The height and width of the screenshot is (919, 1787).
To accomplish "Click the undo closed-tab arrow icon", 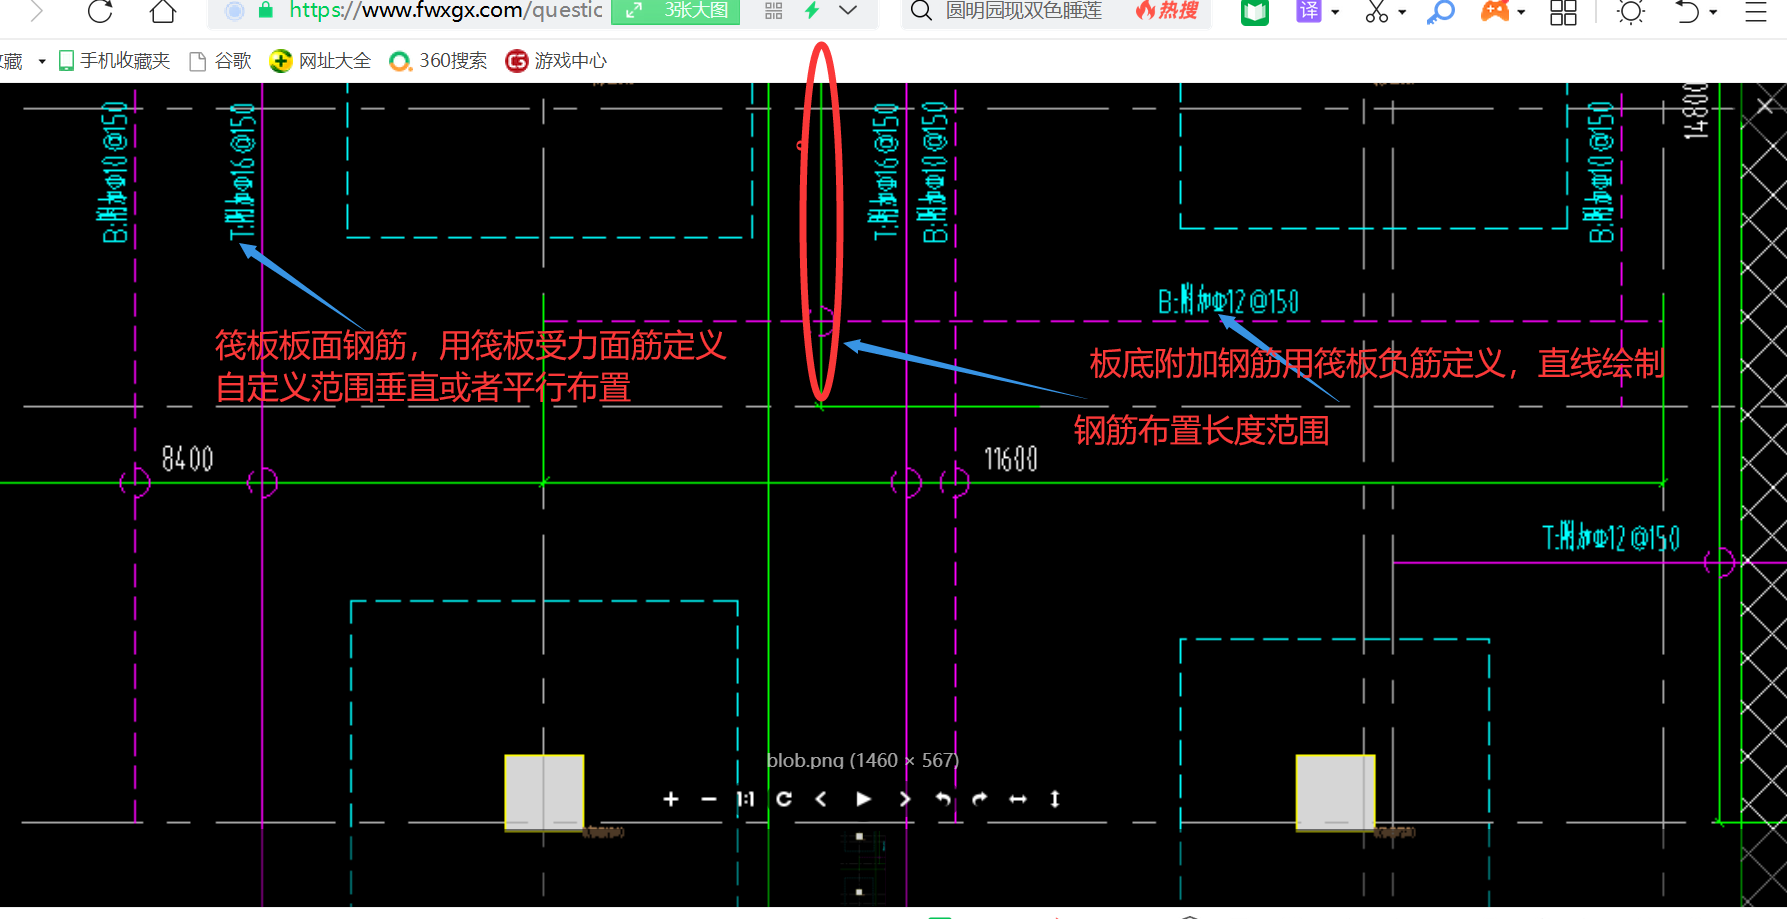I will pyautogui.click(x=1687, y=11).
